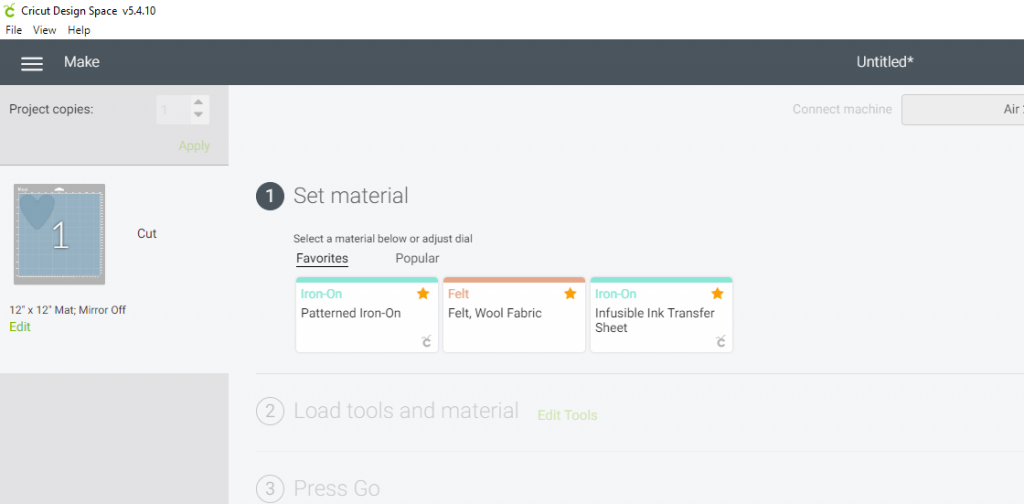This screenshot has height=504, width=1024.
Task: Unfavorite star on Patterned Iron-On card
Action: (x=423, y=294)
